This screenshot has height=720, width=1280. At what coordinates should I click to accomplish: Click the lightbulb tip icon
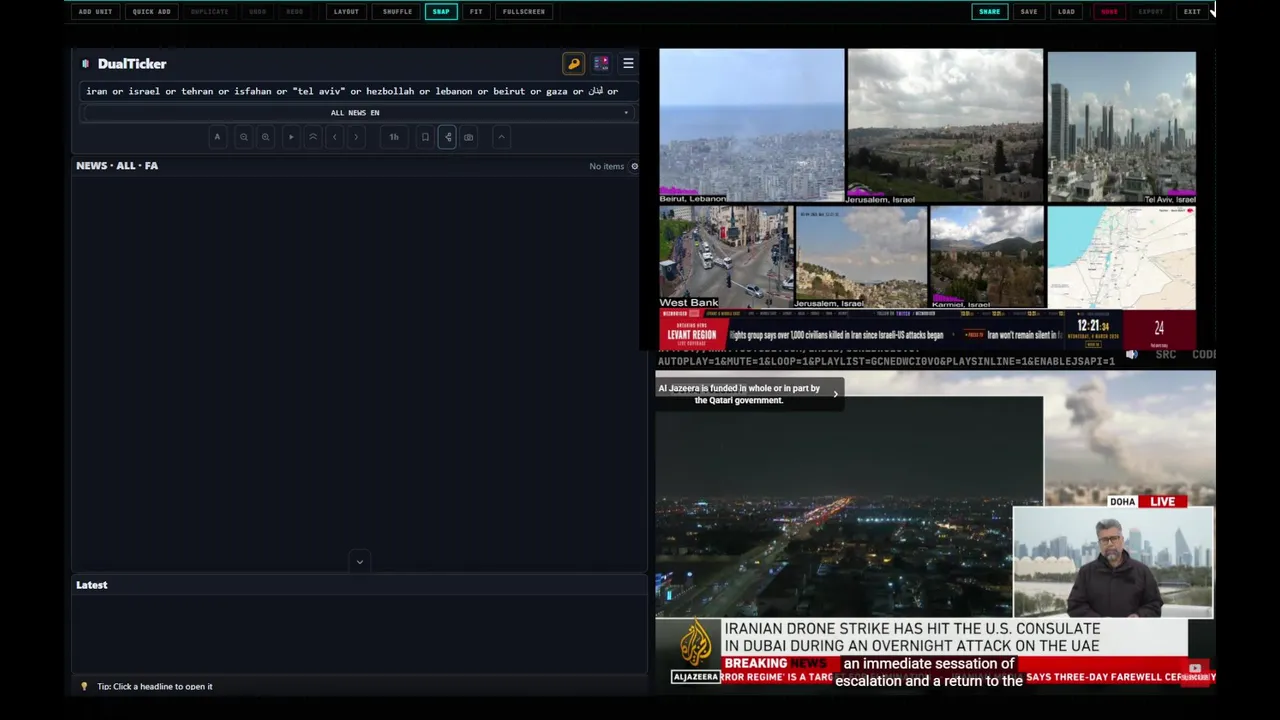(x=84, y=687)
